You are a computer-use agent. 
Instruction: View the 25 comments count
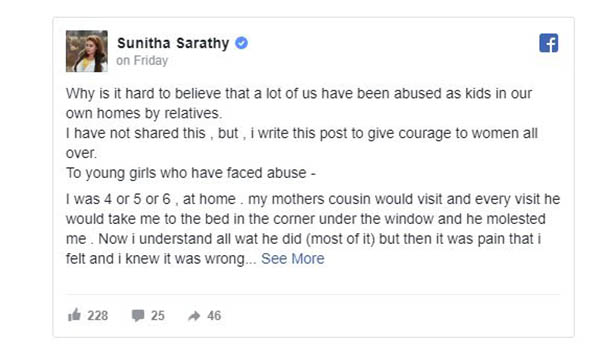[x=158, y=316]
